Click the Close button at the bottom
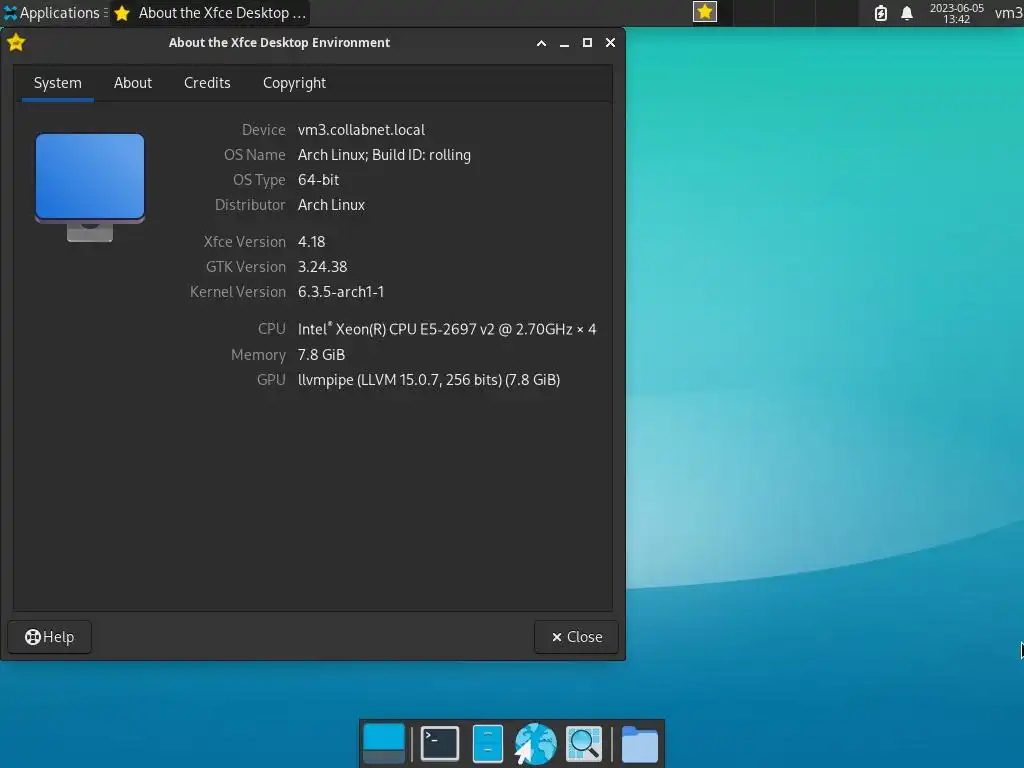 tap(576, 637)
